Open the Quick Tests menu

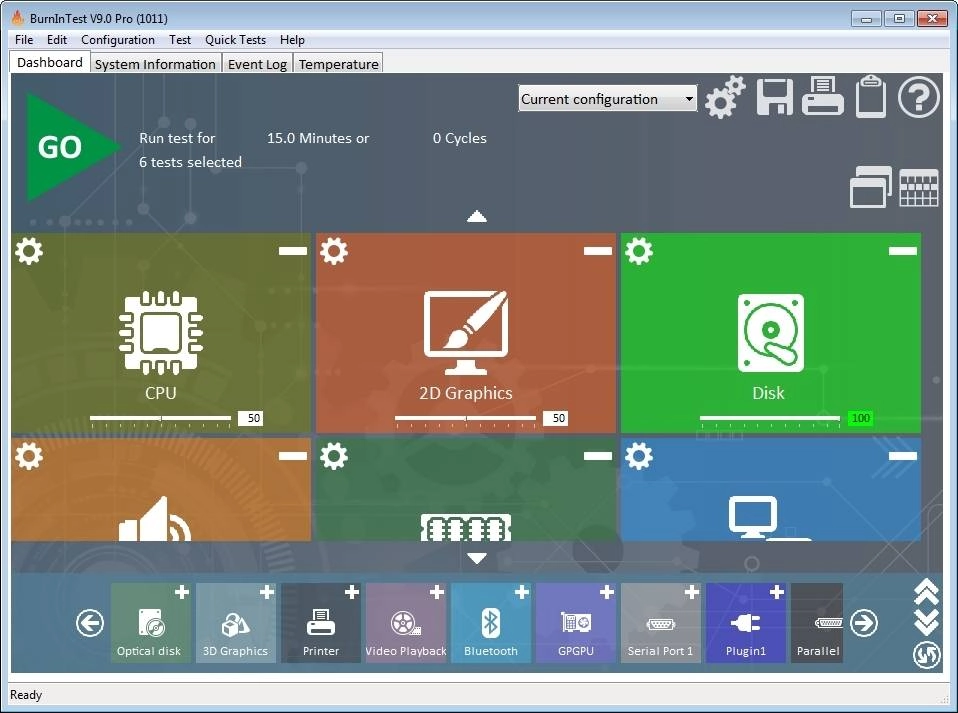(x=235, y=40)
